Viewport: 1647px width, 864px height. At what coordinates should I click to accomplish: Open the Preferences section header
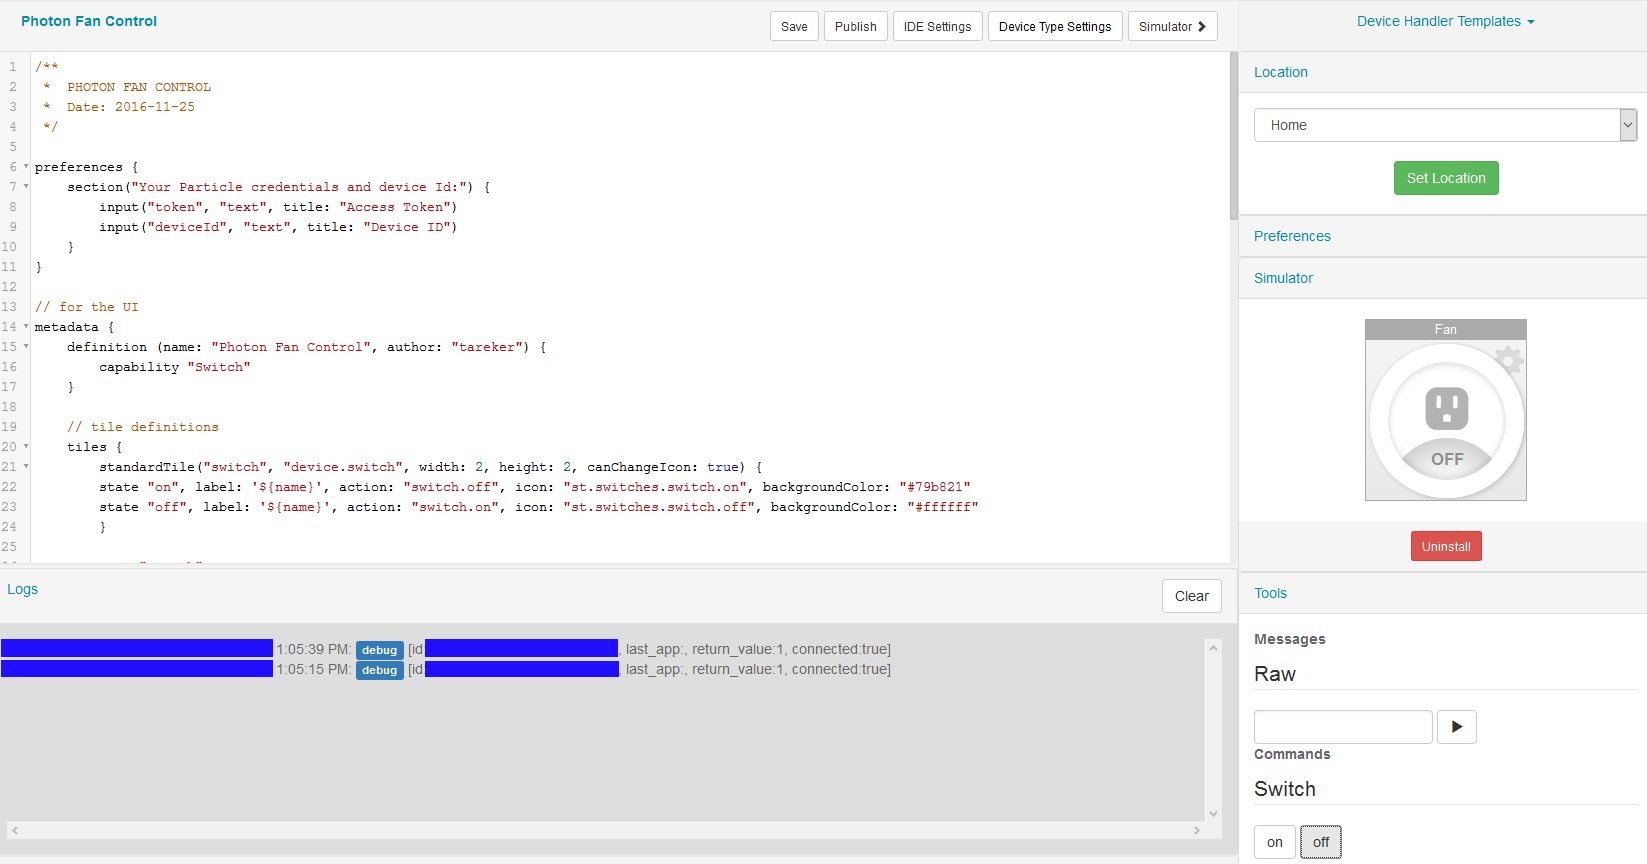click(x=1292, y=236)
